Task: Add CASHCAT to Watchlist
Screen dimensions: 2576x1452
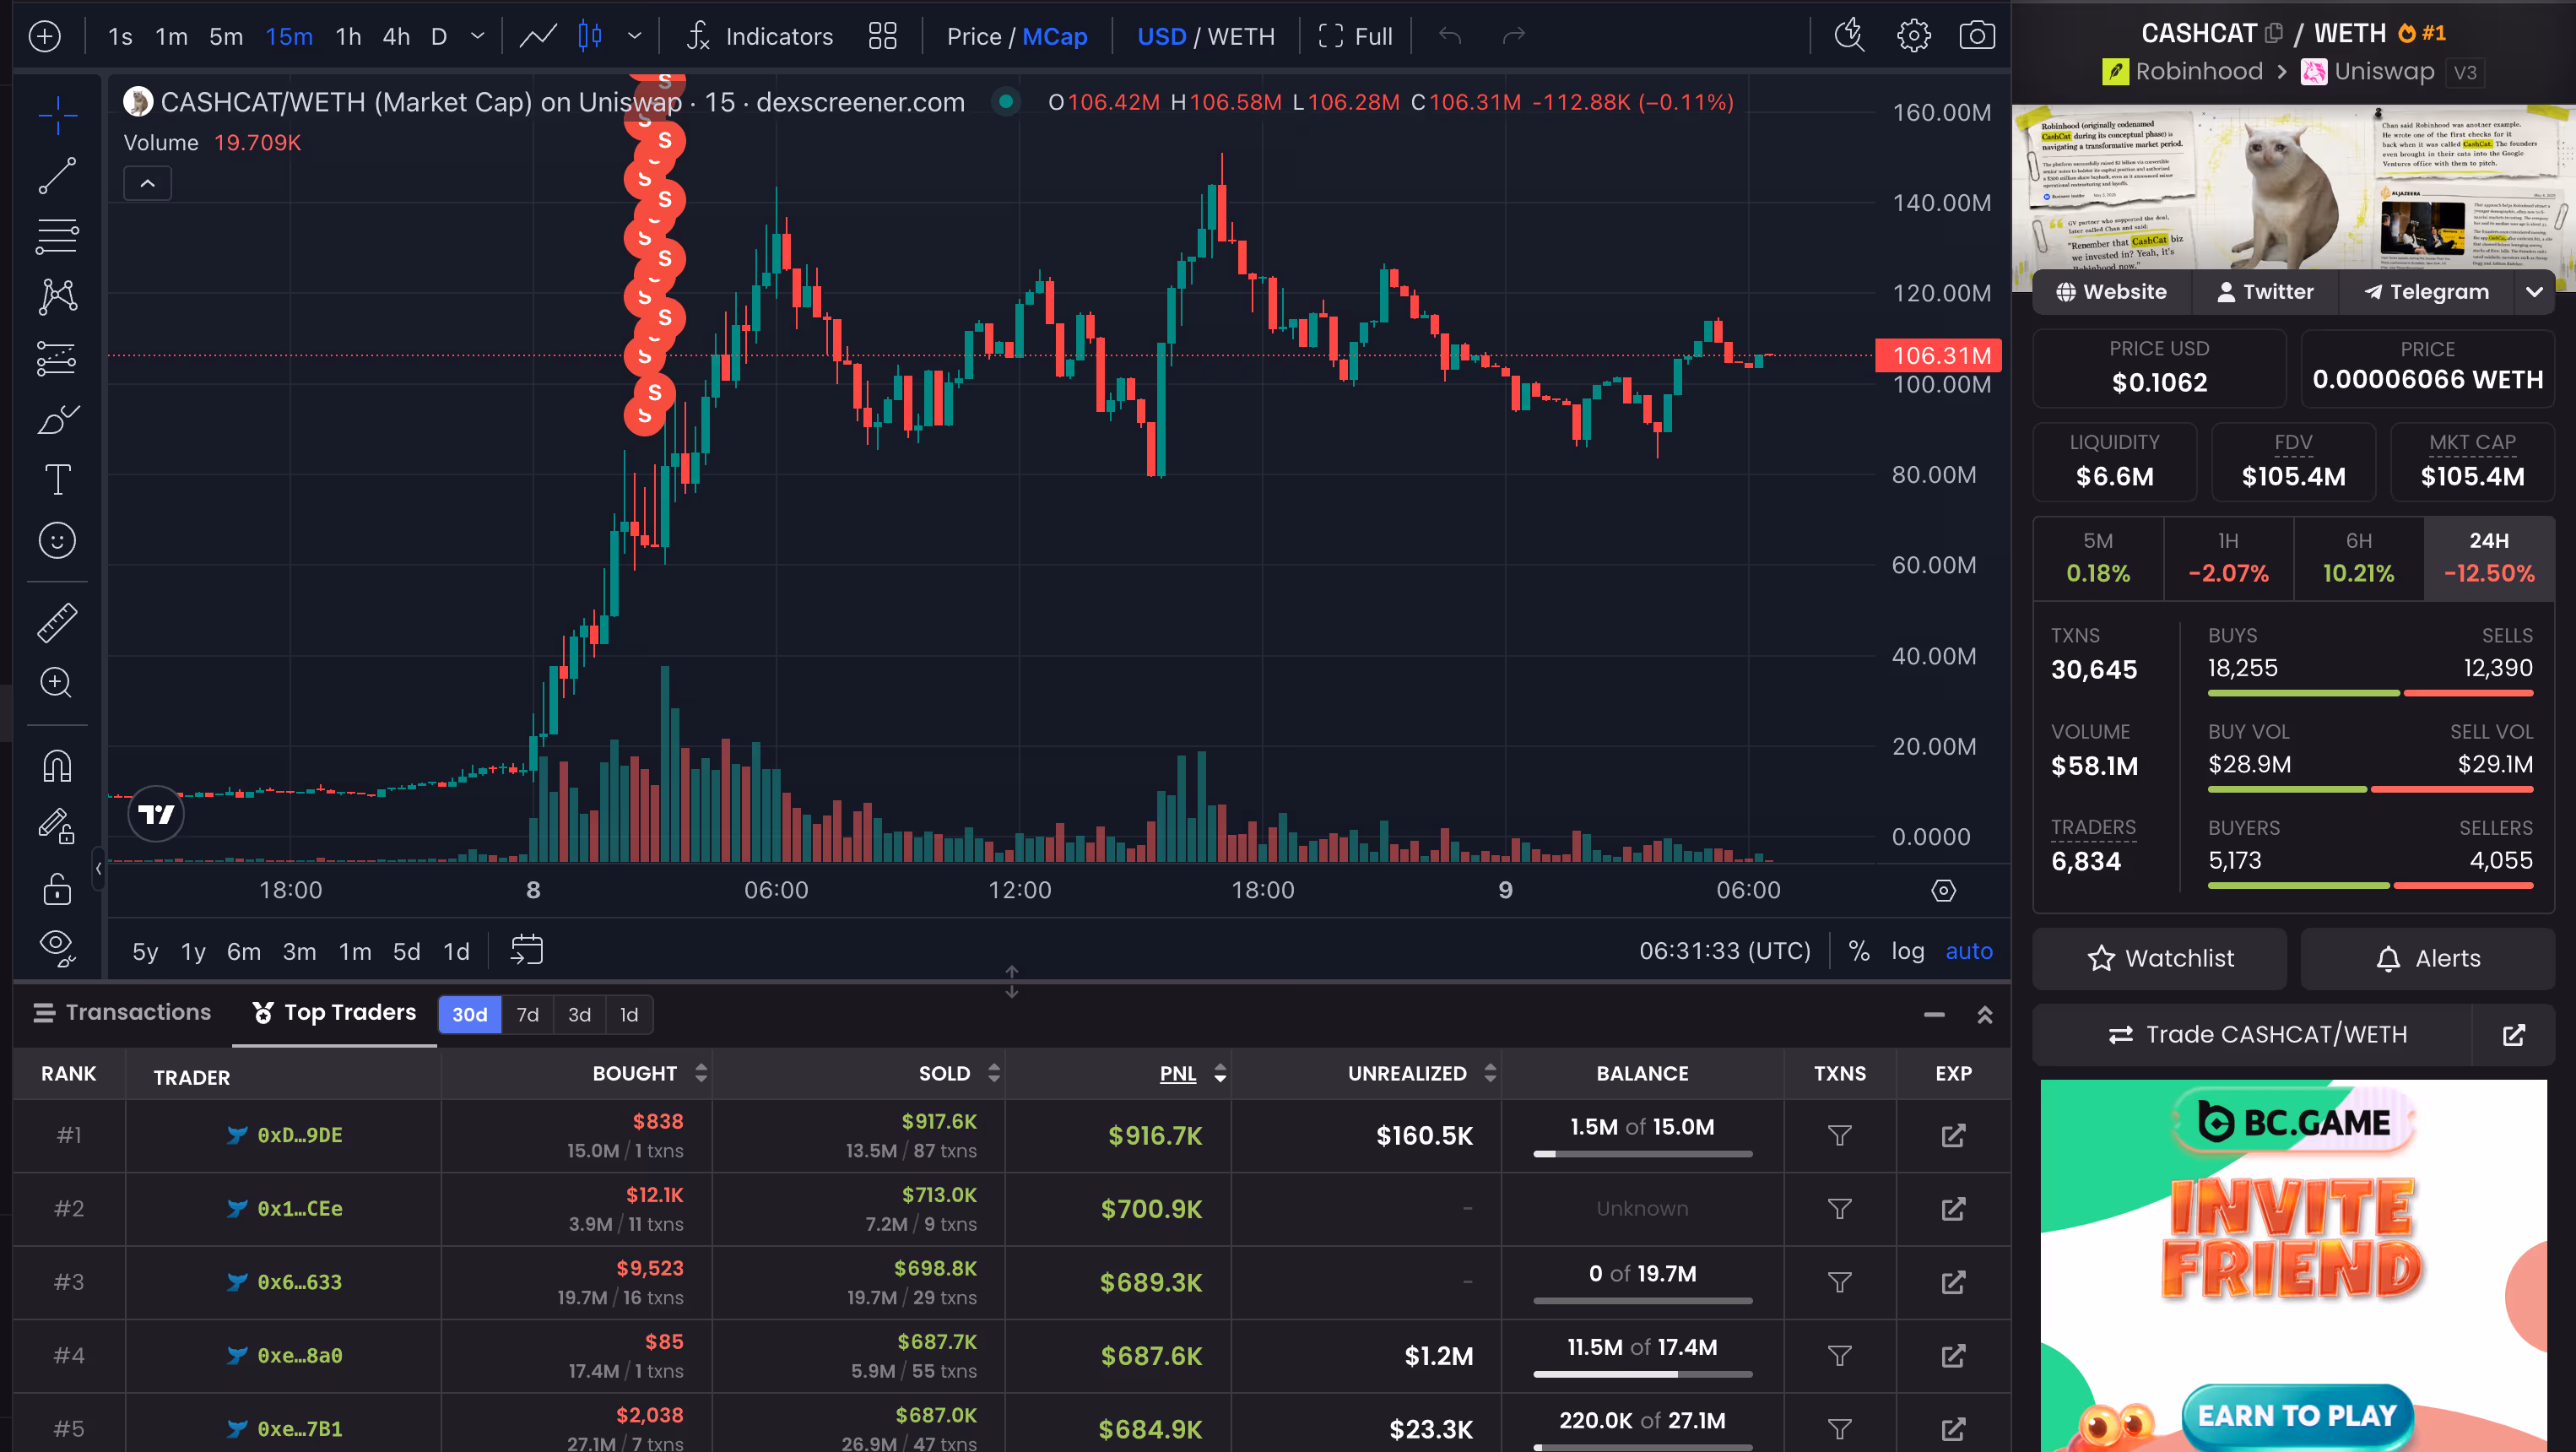Action: [2159, 958]
